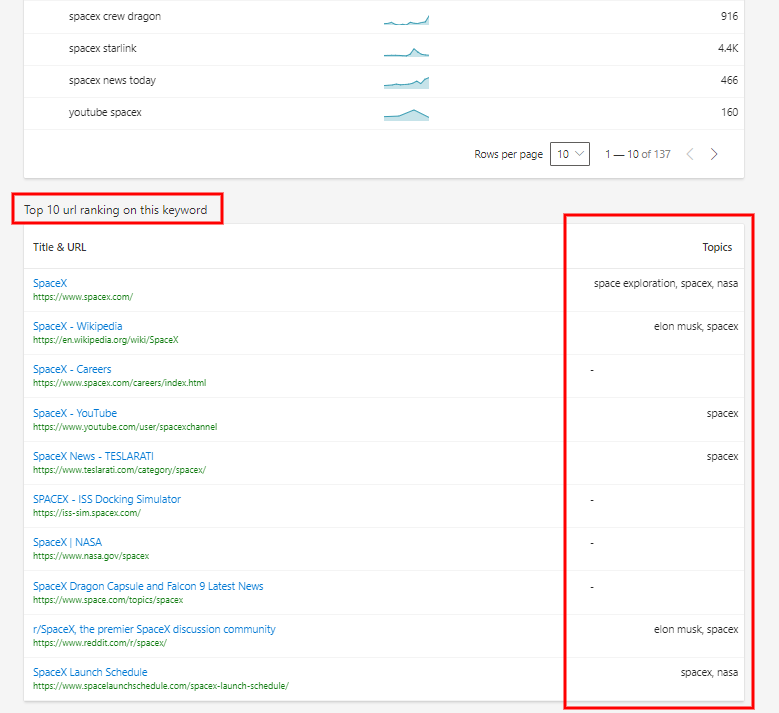This screenshot has height=713, width=779.
Task: Open SpaceX News - TESLARATI link
Action: tap(93, 456)
